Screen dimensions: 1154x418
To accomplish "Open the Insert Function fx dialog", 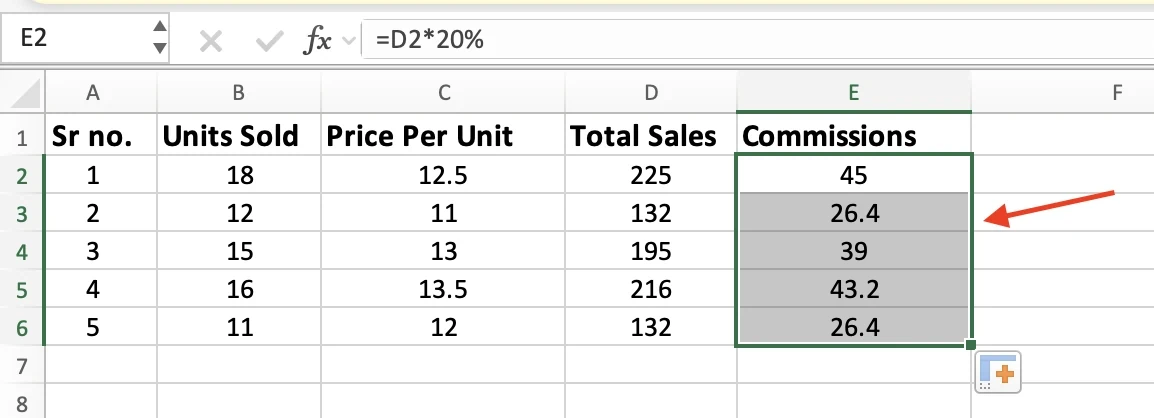I will coord(317,41).
